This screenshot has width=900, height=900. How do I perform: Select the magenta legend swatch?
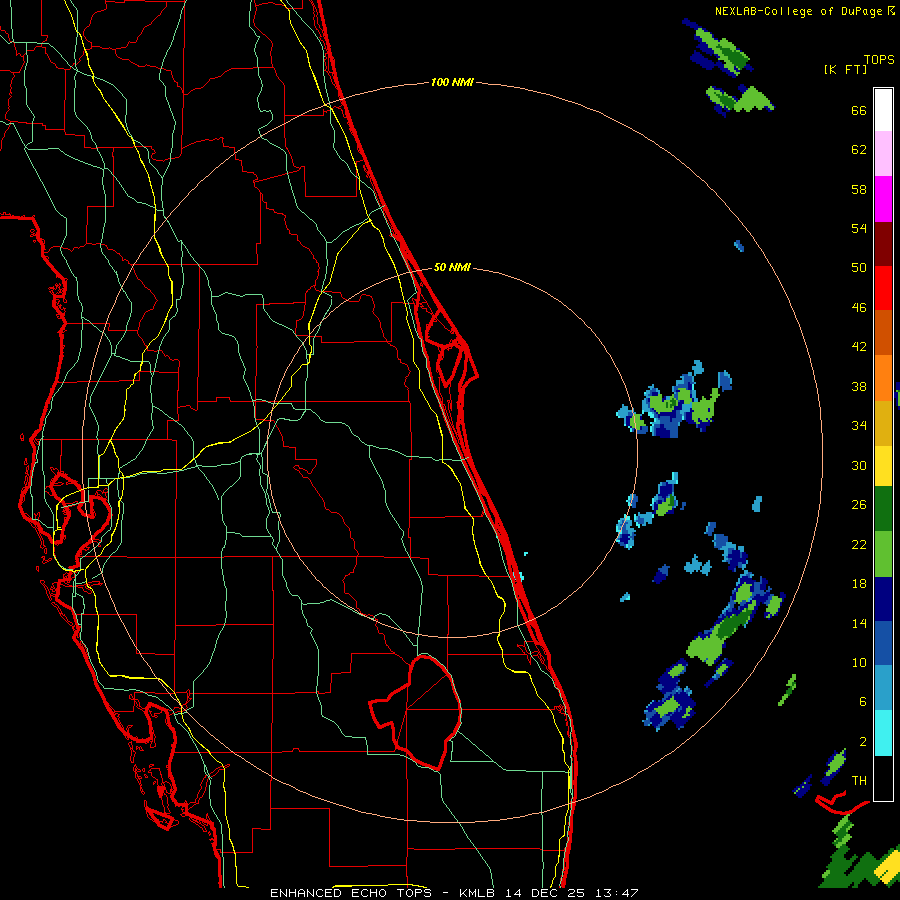tap(883, 199)
